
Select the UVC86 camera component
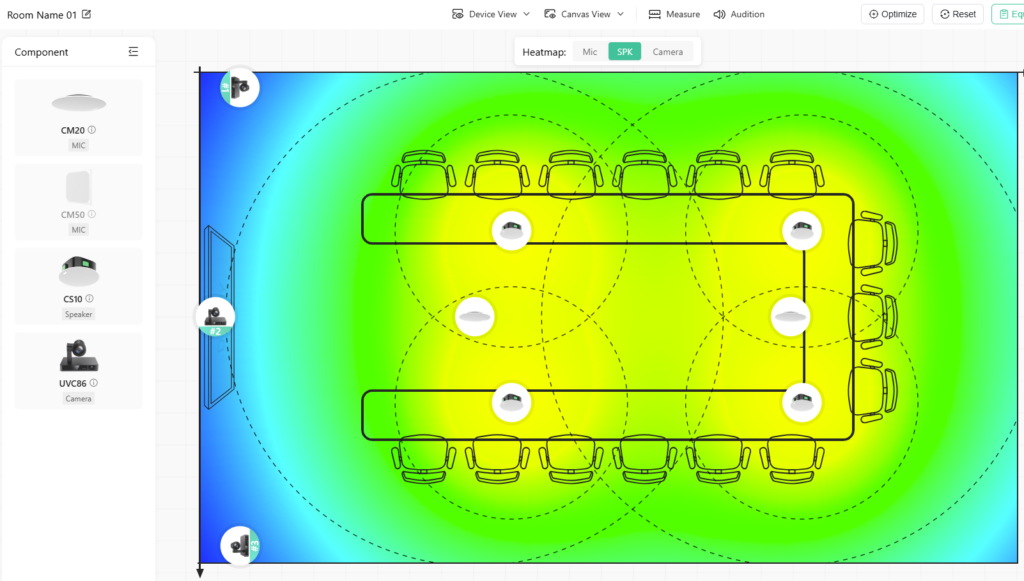78,367
